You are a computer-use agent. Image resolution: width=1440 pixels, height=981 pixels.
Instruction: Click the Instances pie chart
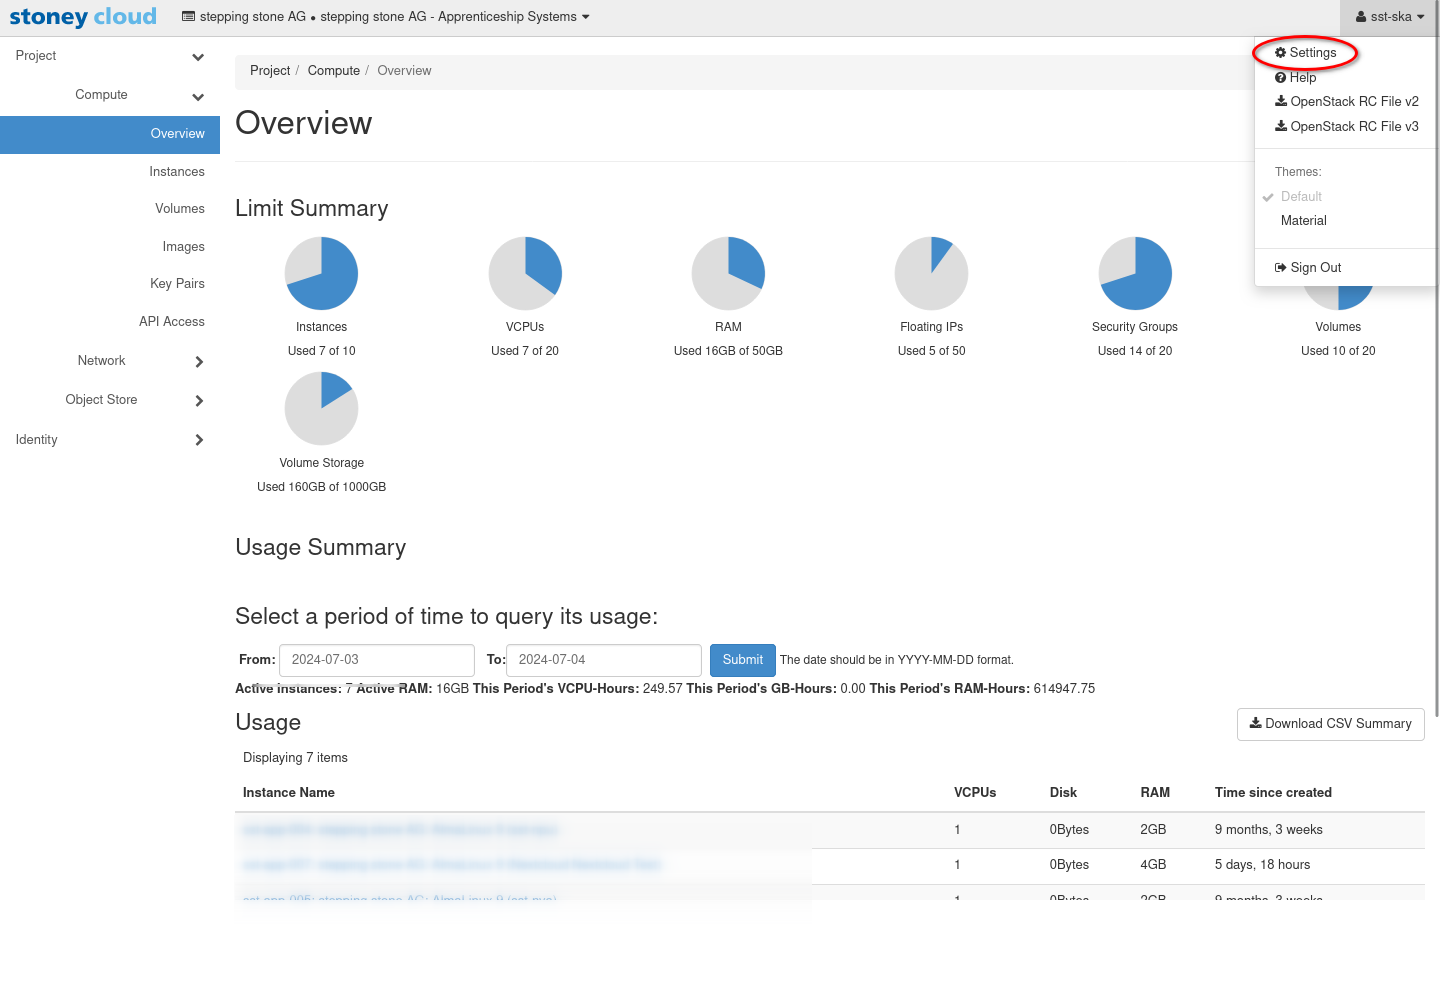pos(321,273)
